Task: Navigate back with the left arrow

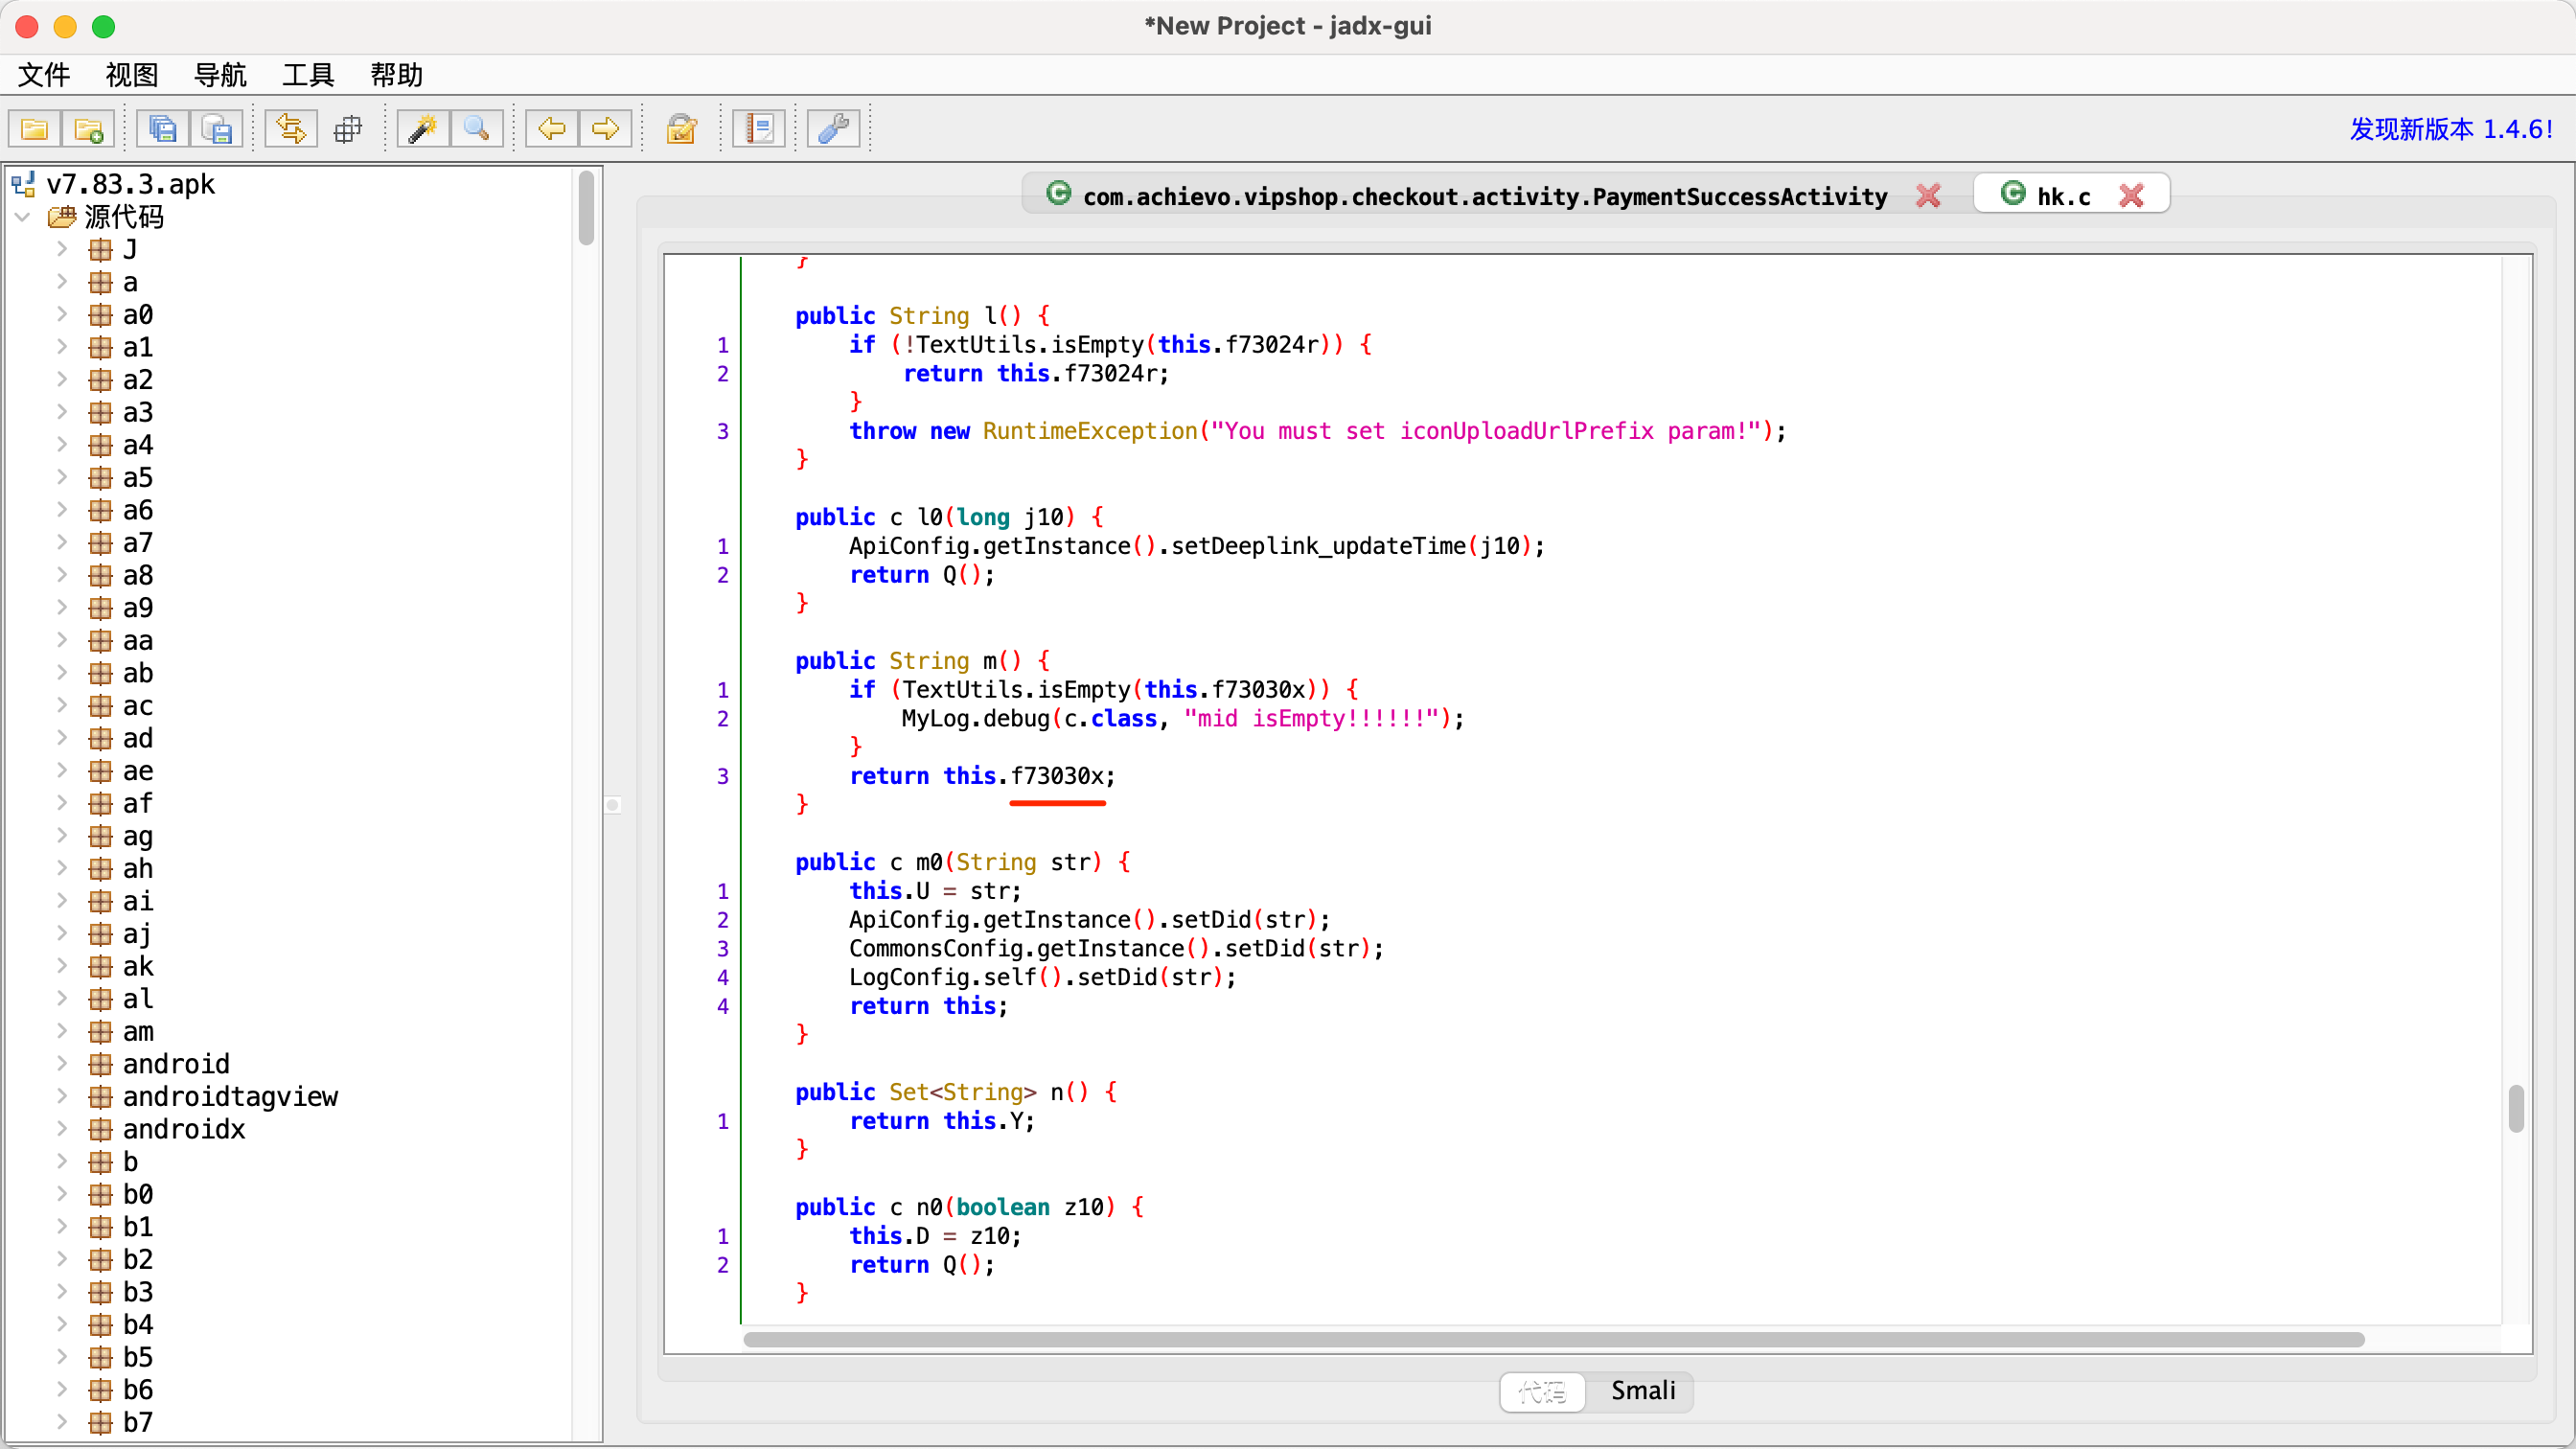Action: [552, 129]
